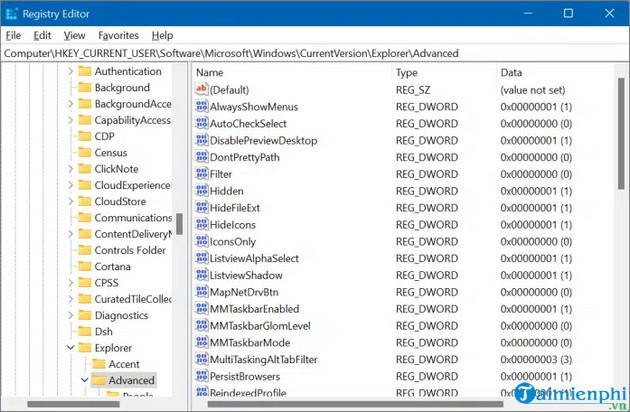This screenshot has height=412, width=630.
Task: Click the tree pane horizontal scrollbar thumb
Action: pos(74,404)
